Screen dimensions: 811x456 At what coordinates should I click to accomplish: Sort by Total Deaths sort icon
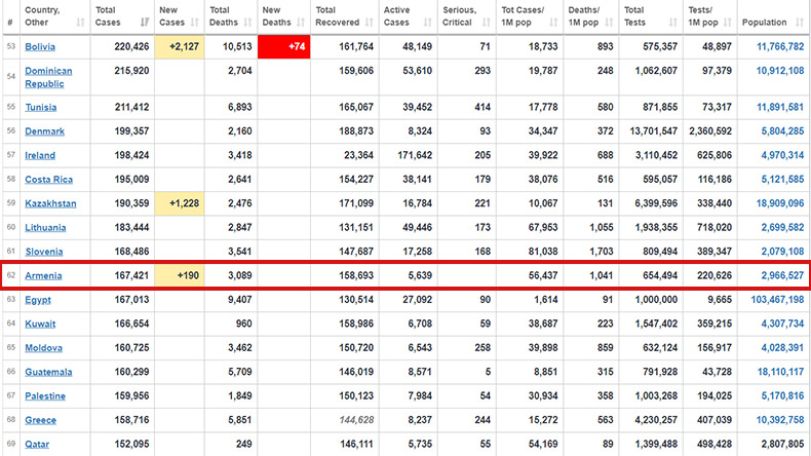(x=248, y=22)
